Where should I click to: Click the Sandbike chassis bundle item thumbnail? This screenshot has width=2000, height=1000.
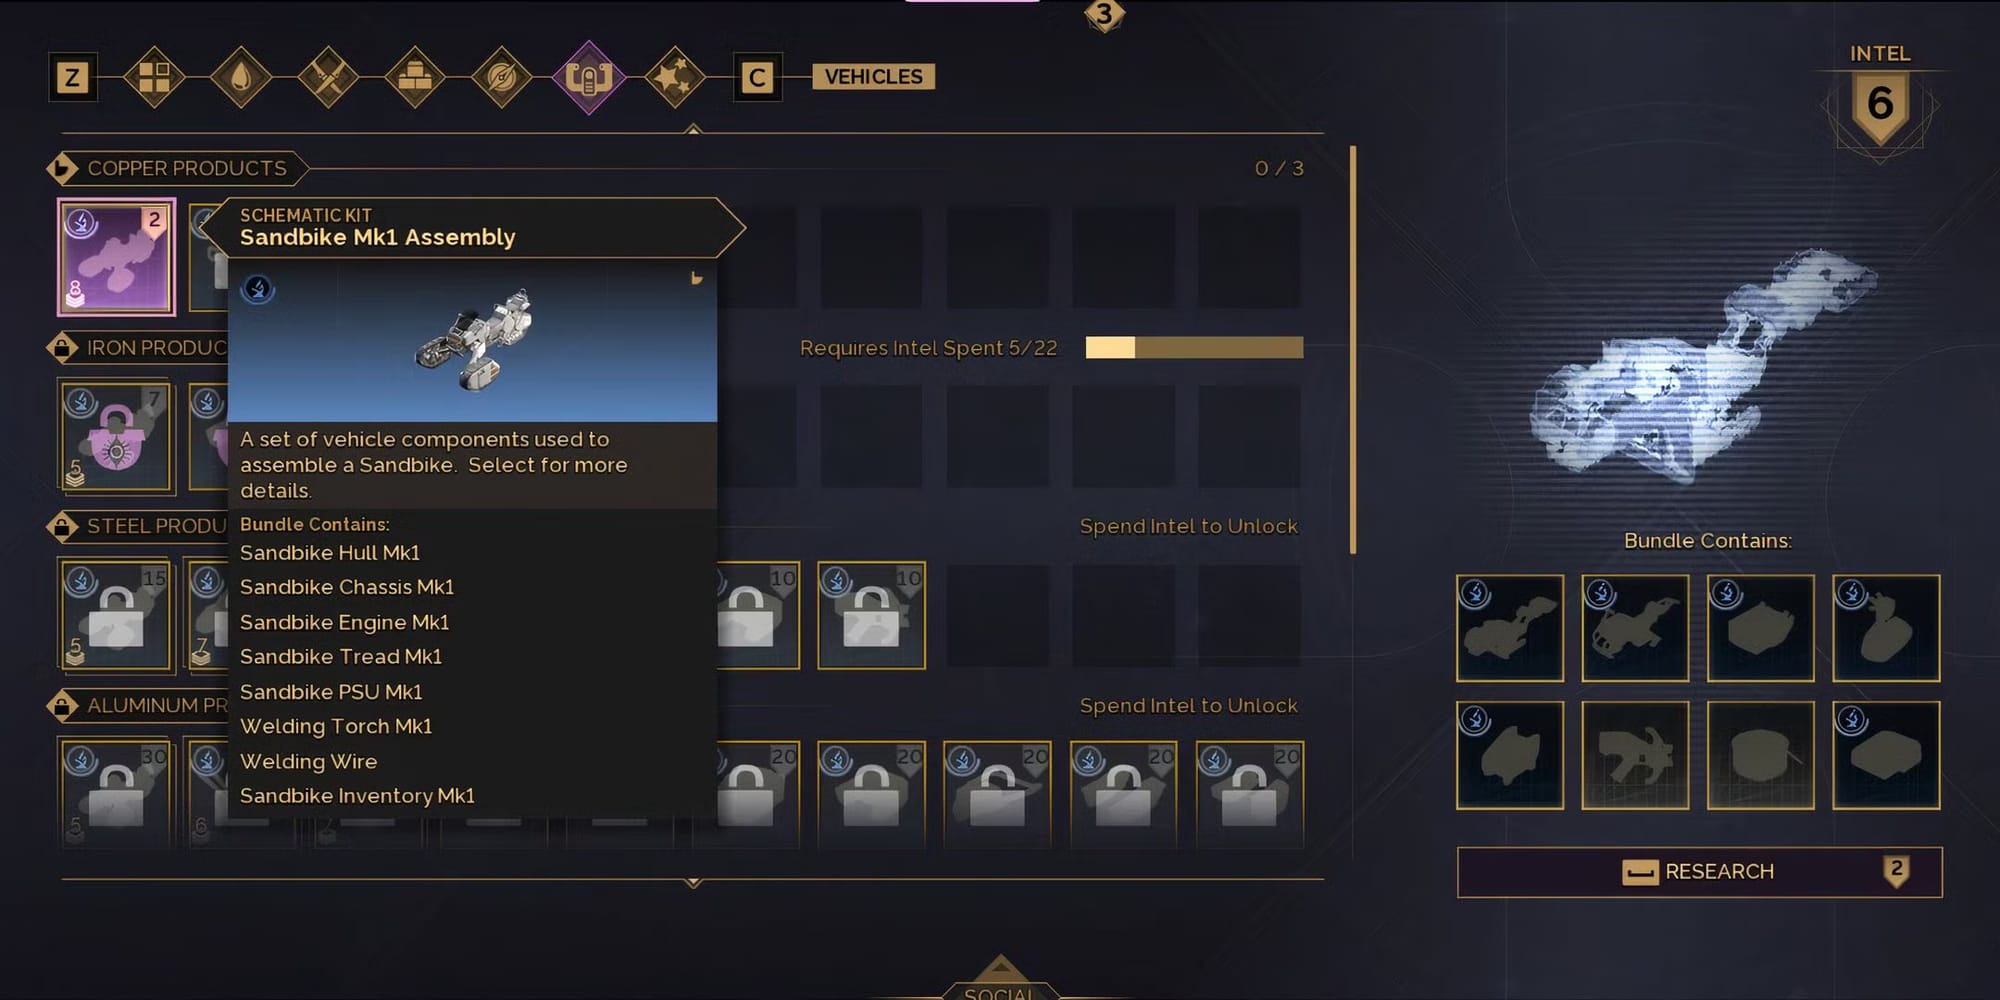tap(1635, 628)
